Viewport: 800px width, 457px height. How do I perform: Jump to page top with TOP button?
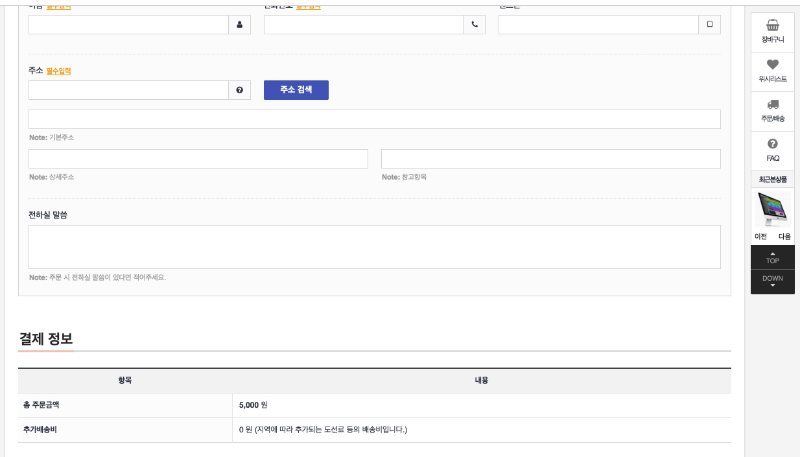coord(772,258)
